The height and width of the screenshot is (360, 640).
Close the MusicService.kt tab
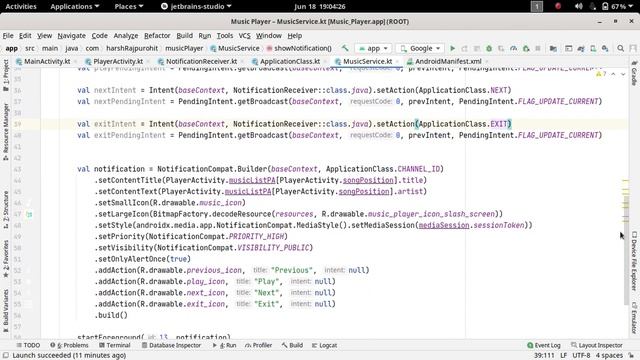pyautogui.click(x=397, y=61)
